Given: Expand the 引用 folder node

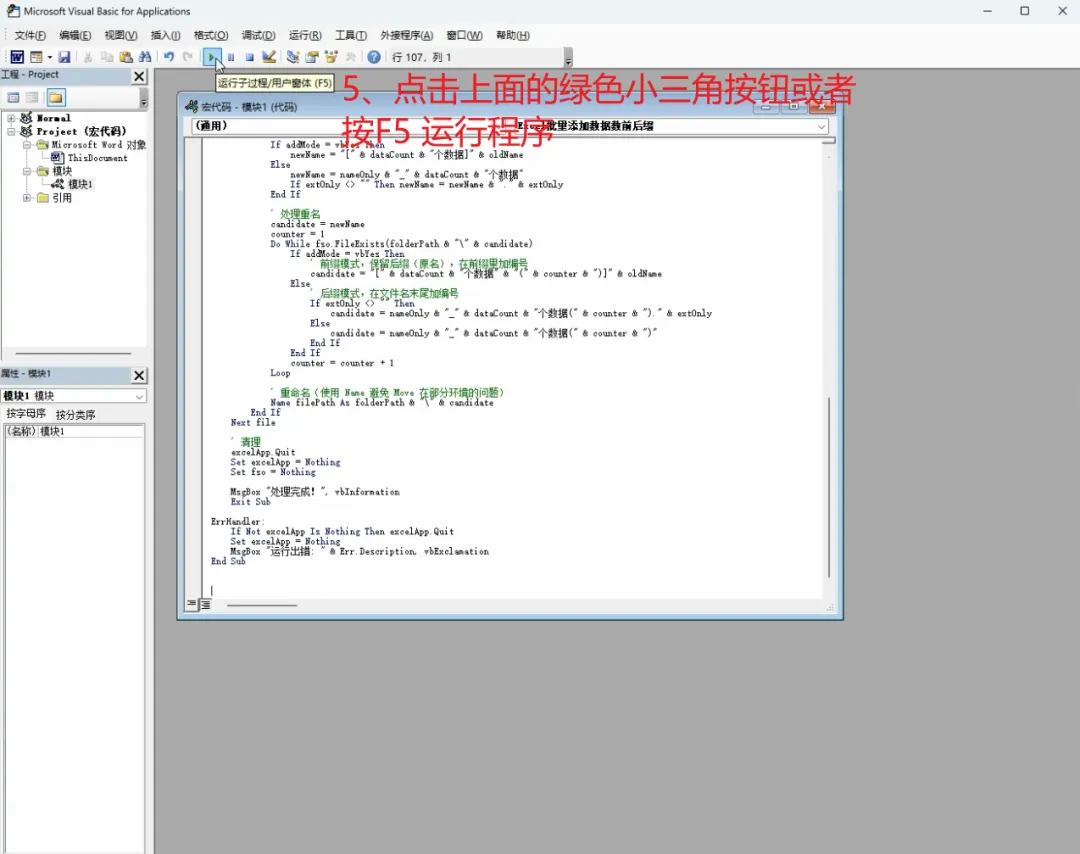Looking at the screenshot, I should pos(27,198).
